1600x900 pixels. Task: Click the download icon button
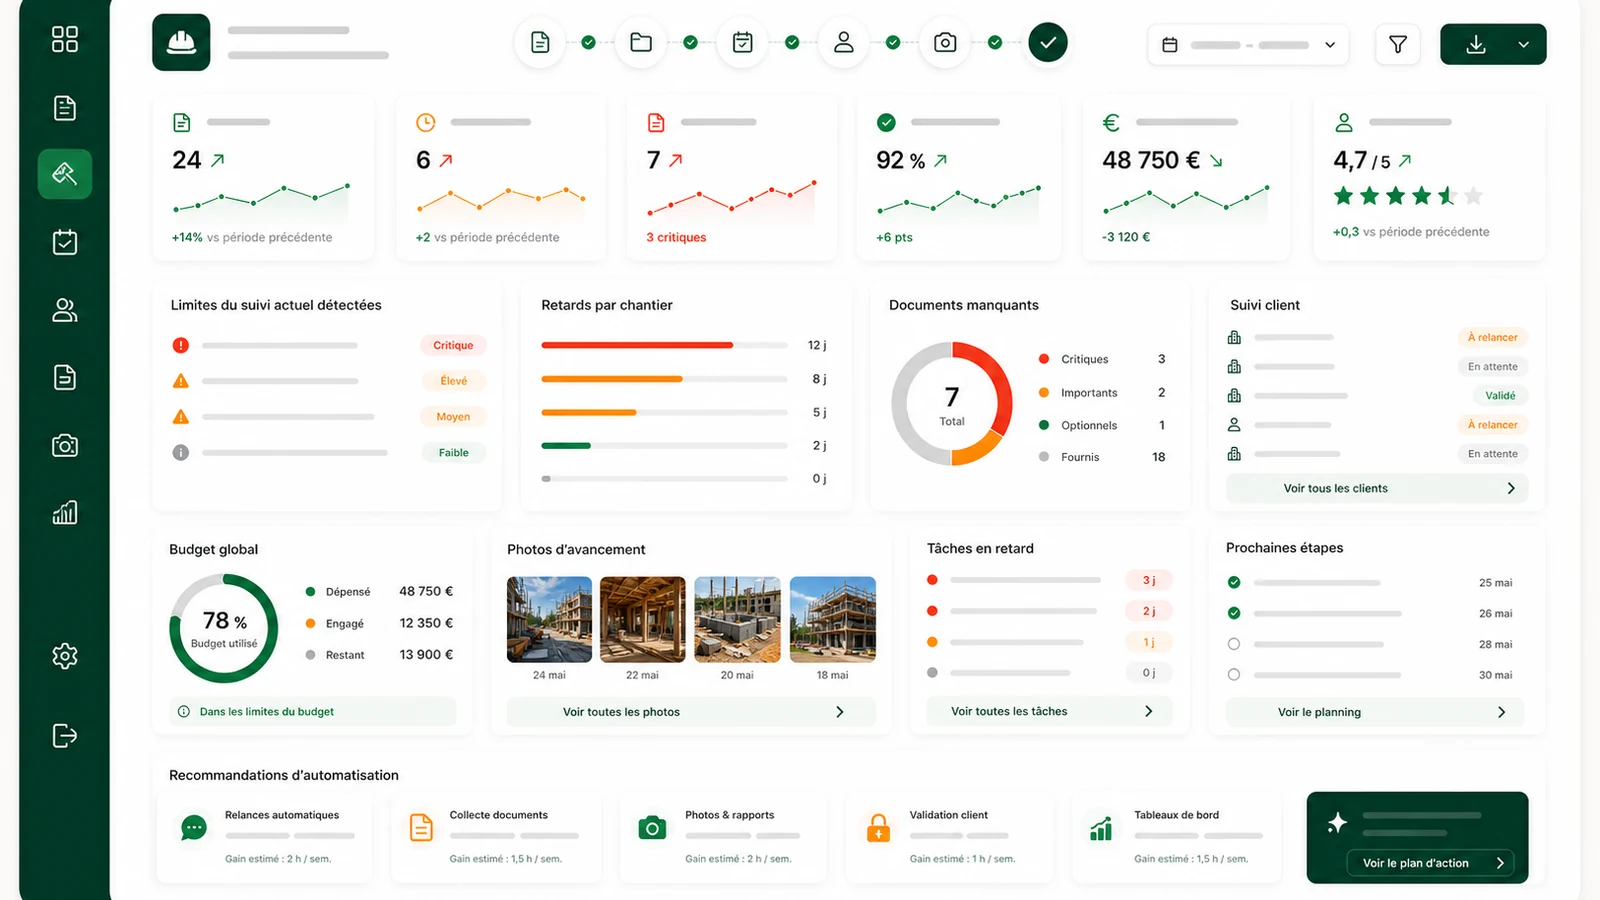(x=1476, y=44)
